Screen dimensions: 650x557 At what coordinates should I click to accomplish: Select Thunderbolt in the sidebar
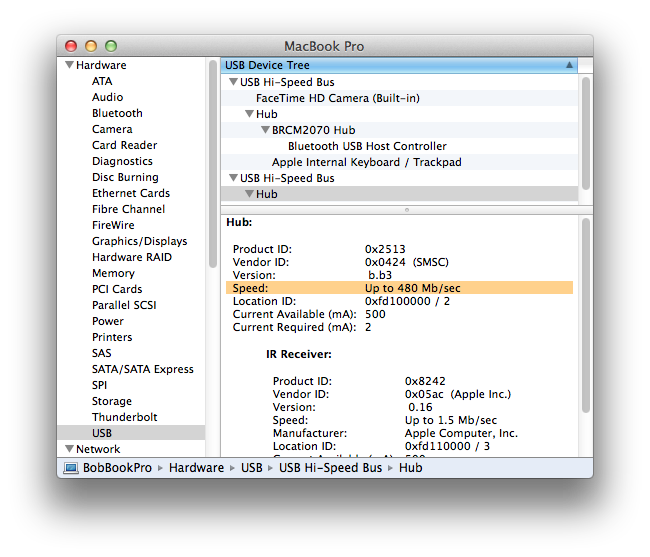(x=124, y=417)
